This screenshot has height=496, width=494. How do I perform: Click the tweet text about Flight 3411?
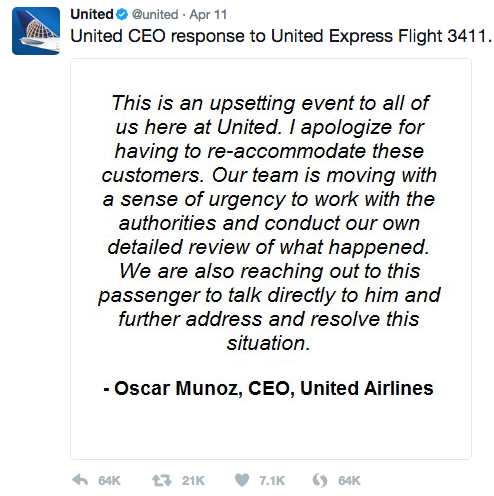(281, 36)
